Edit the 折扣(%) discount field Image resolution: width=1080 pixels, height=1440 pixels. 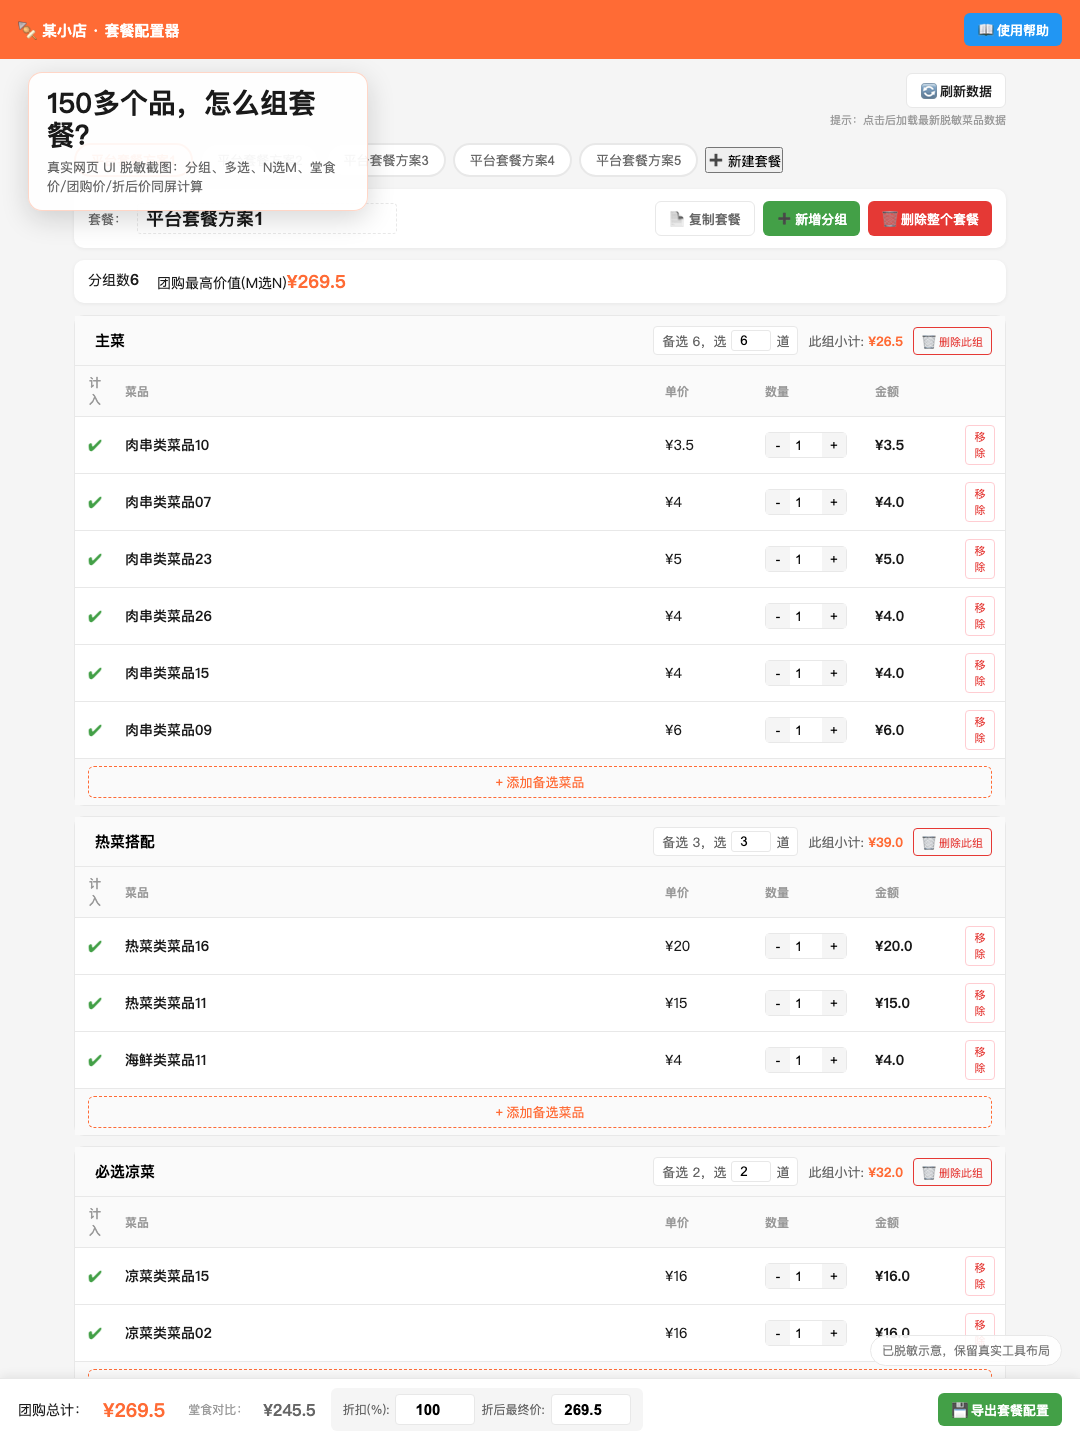(x=435, y=1409)
